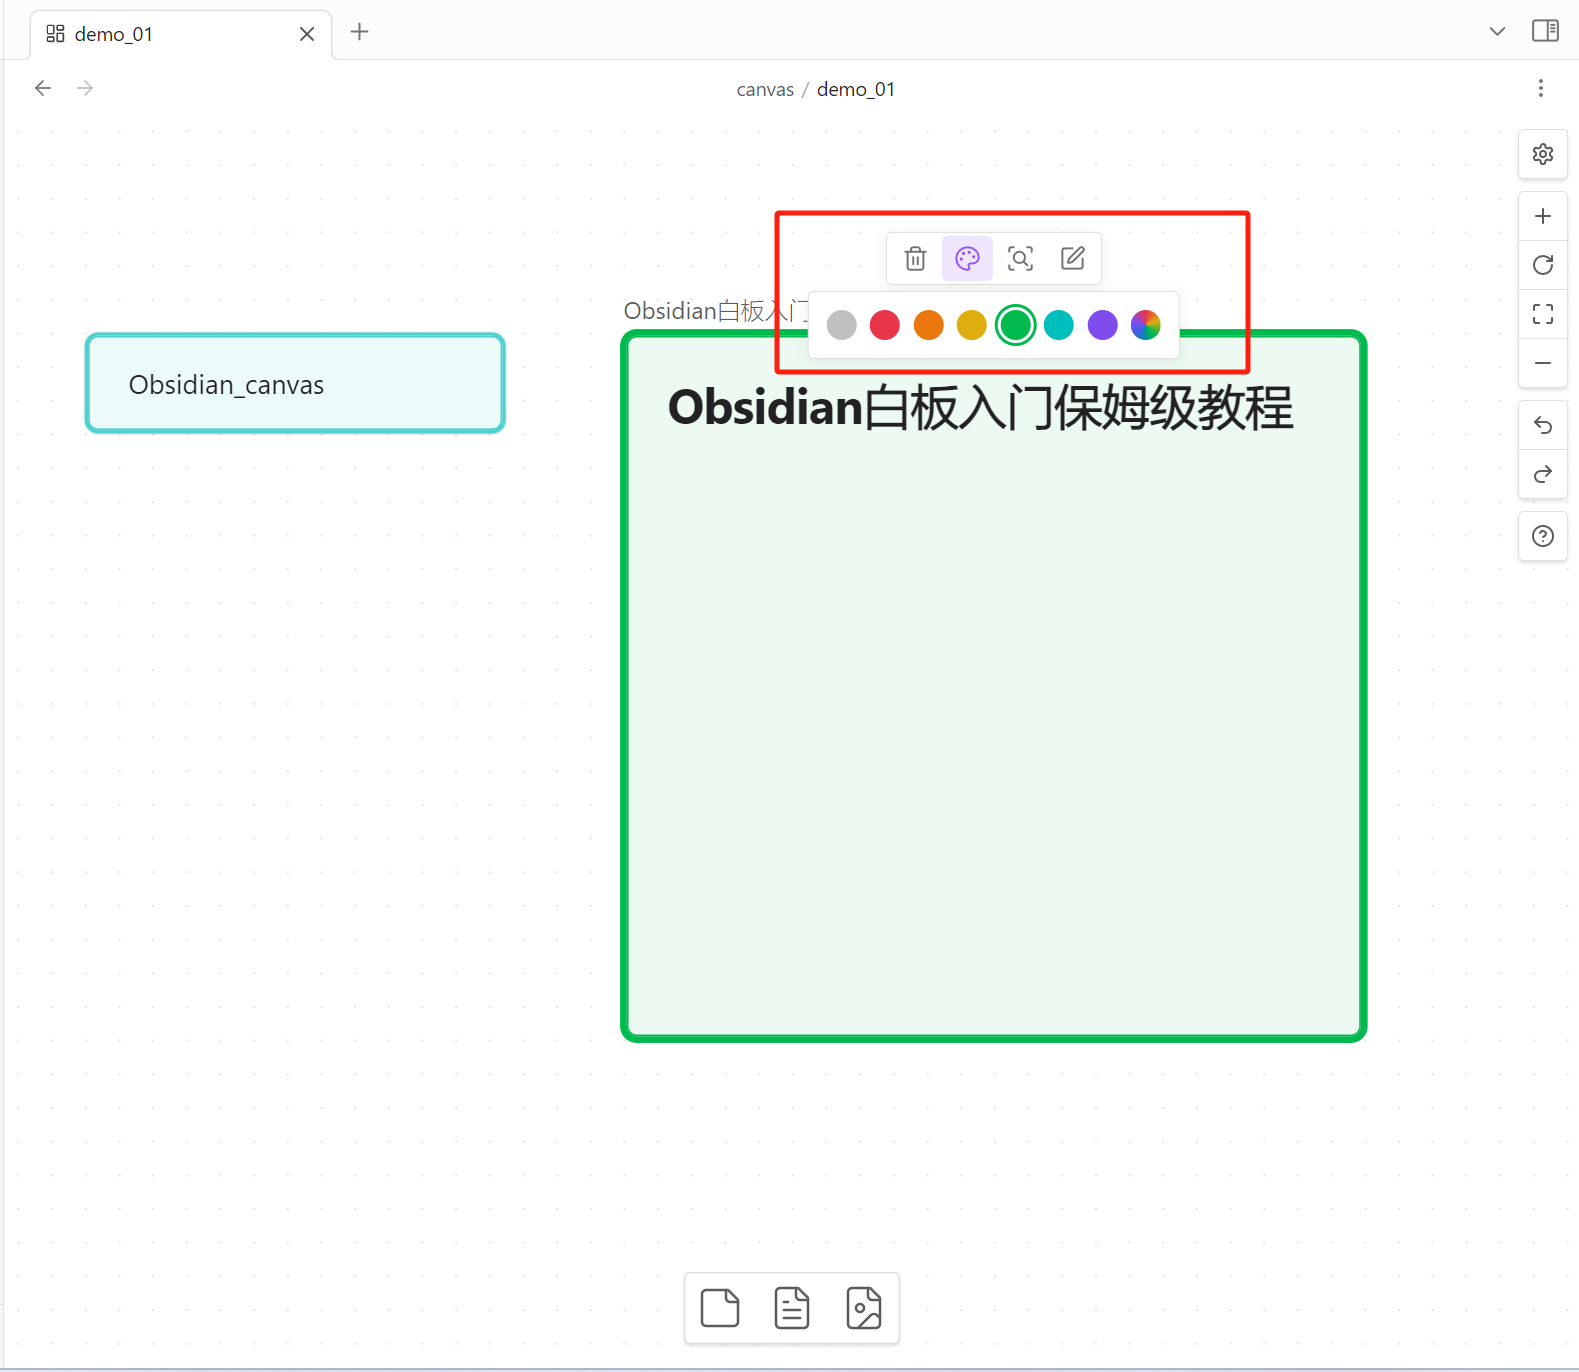1579x1372 pixels.
Task: Expand the tab list dropdown chevron
Action: pyautogui.click(x=1497, y=31)
